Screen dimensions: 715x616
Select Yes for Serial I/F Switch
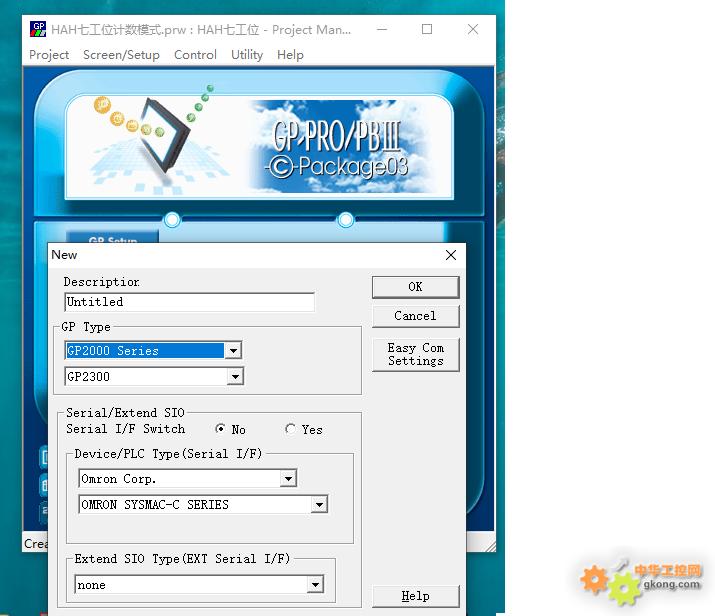pyautogui.click(x=290, y=429)
